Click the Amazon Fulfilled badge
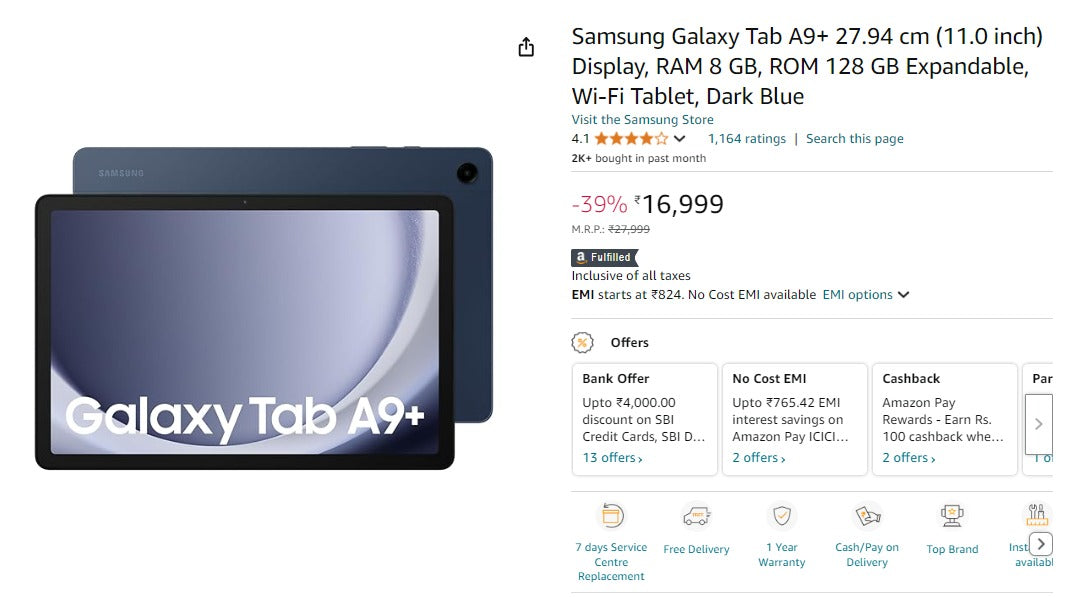Viewport: 1072px width, 597px height. tap(604, 257)
